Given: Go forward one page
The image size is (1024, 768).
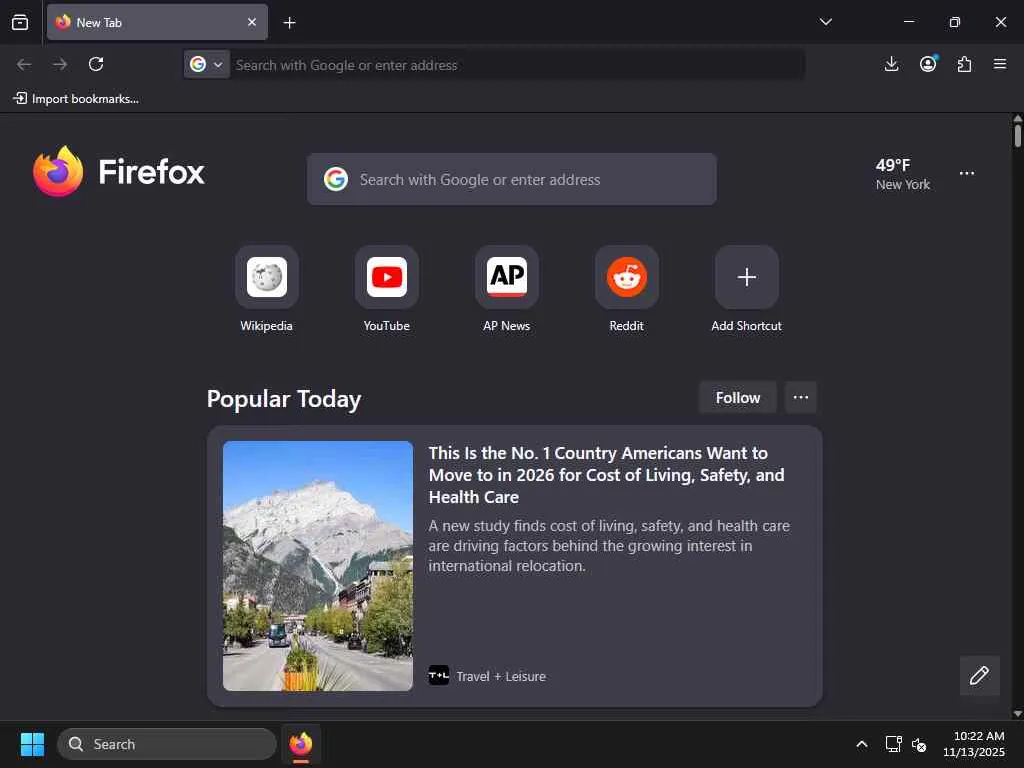Looking at the screenshot, I should (x=60, y=64).
